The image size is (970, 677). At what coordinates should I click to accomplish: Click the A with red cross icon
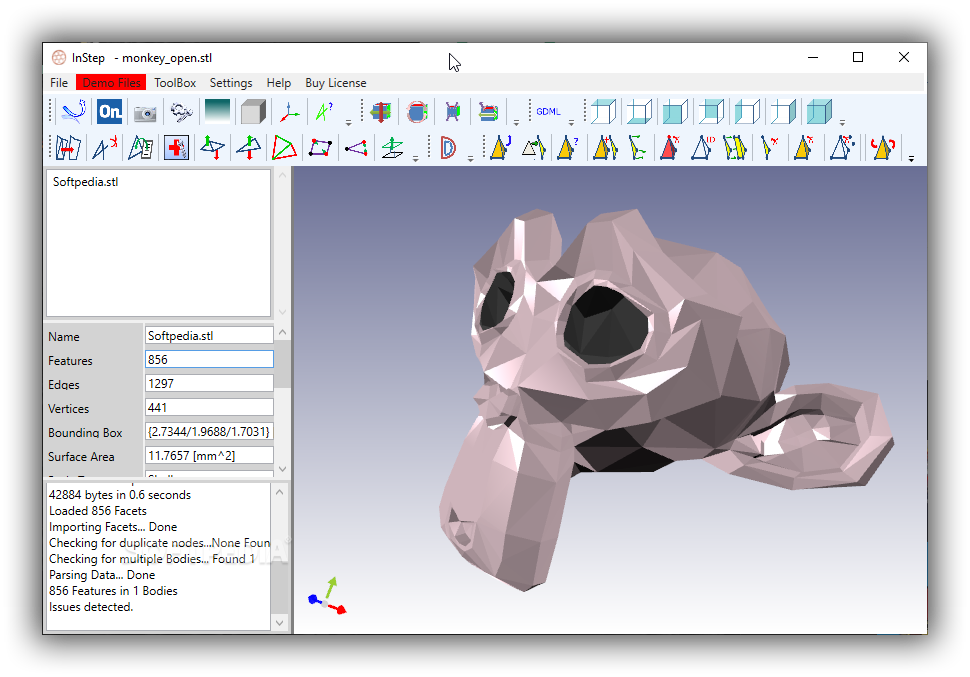click(x=105, y=148)
